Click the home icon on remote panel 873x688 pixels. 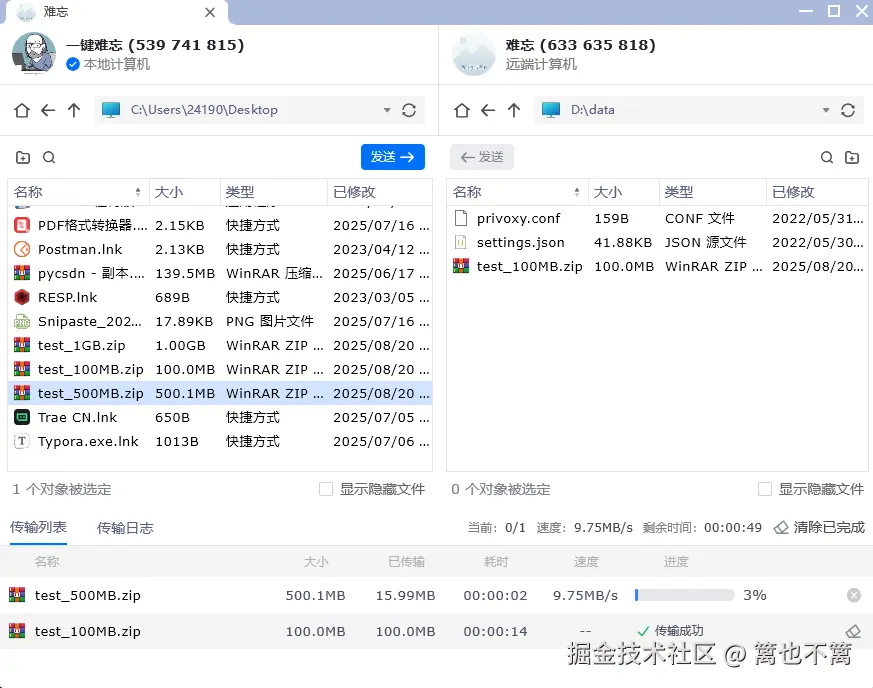(x=461, y=110)
